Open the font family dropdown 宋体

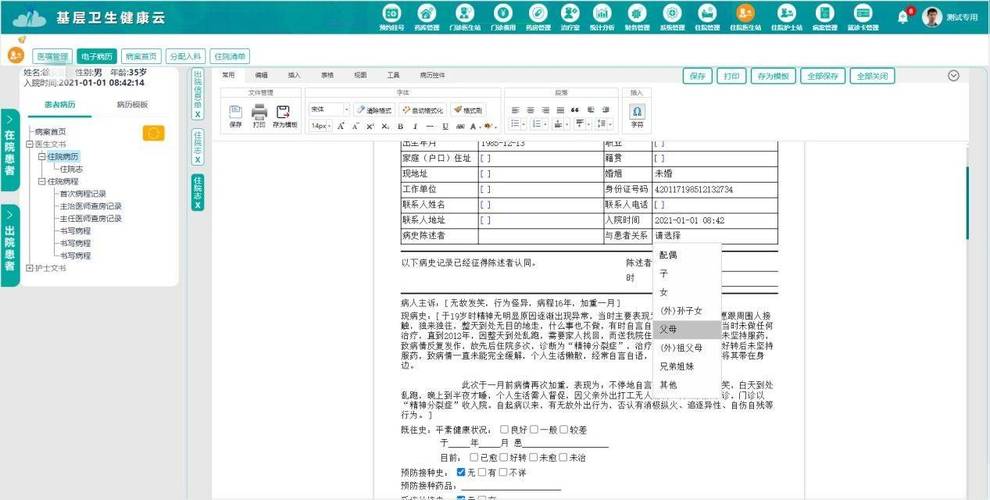pos(329,110)
